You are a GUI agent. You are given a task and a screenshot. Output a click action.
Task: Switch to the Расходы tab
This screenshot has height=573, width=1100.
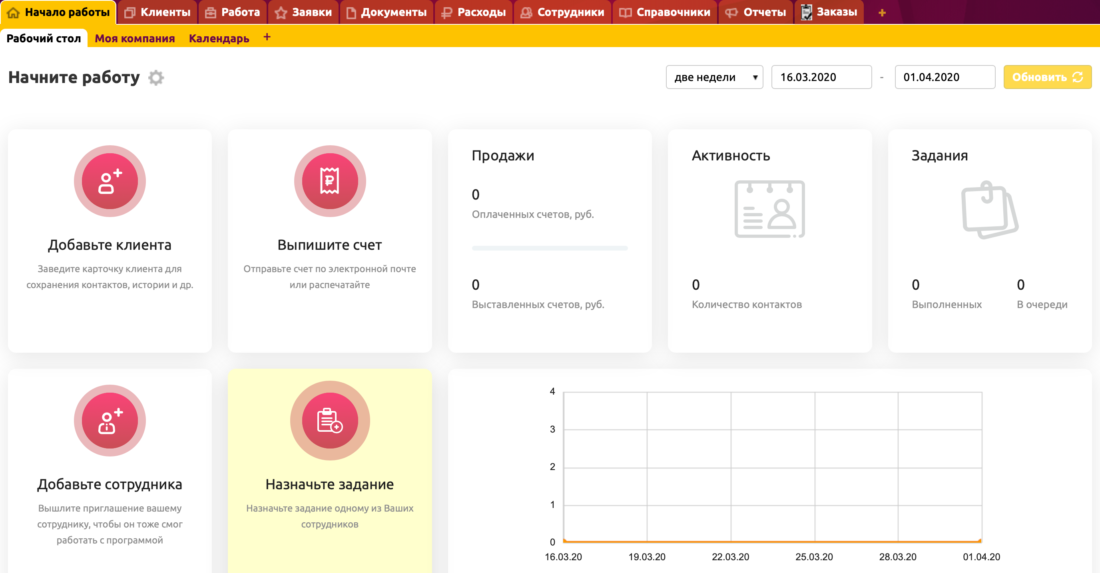[x=476, y=13]
